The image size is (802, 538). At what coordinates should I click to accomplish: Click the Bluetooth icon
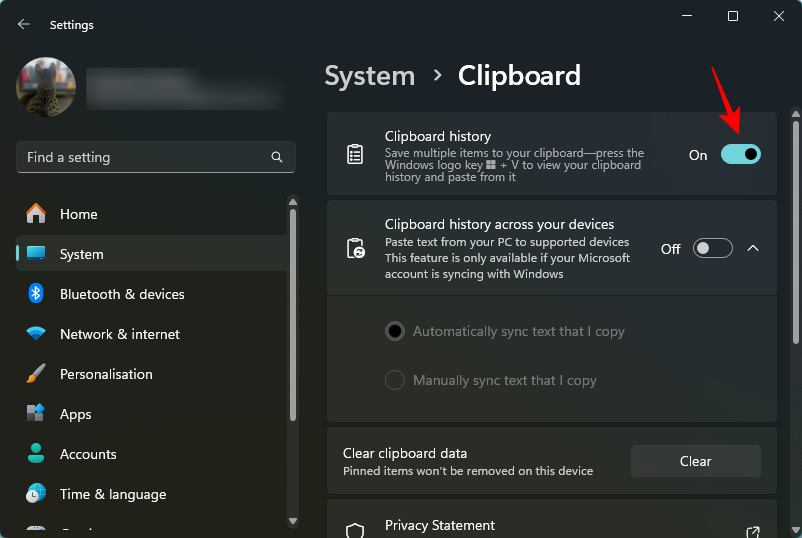(x=36, y=294)
